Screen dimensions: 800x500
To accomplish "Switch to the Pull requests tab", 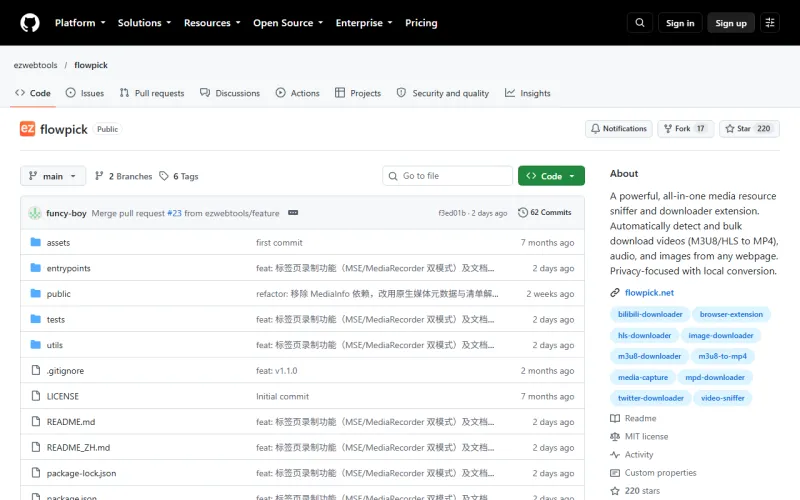I will point(152,93).
